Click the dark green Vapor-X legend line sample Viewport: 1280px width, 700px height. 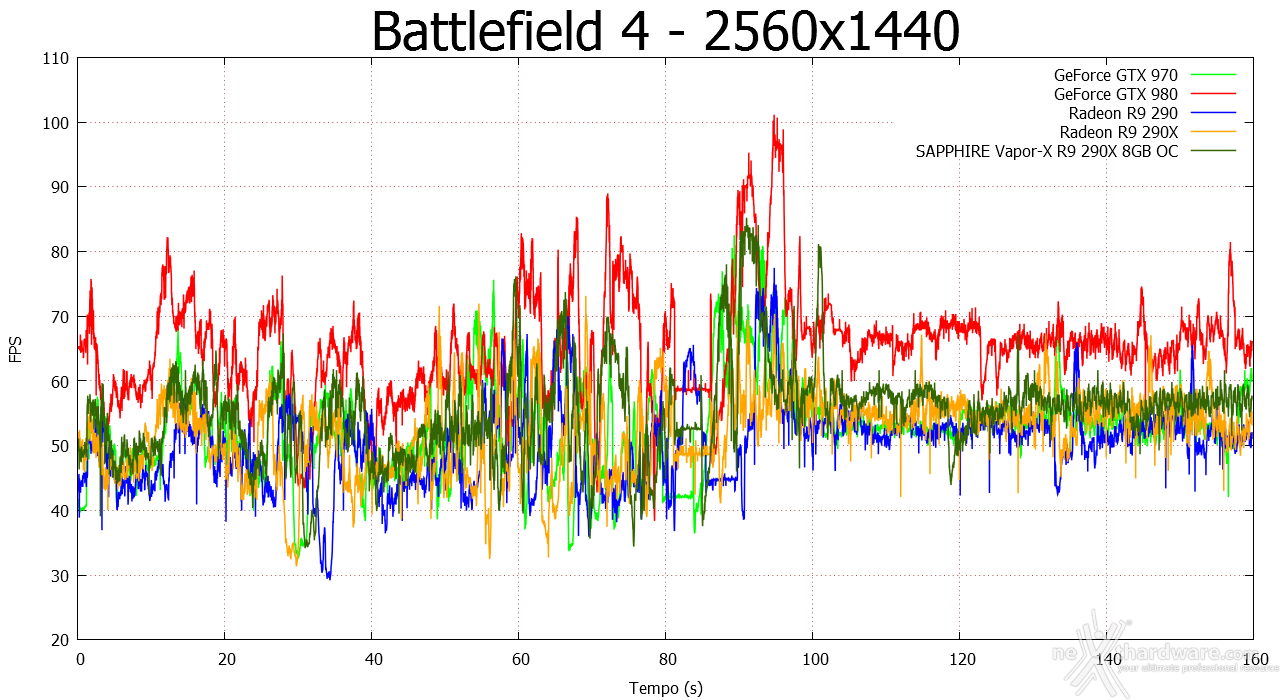[x=1211, y=151]
